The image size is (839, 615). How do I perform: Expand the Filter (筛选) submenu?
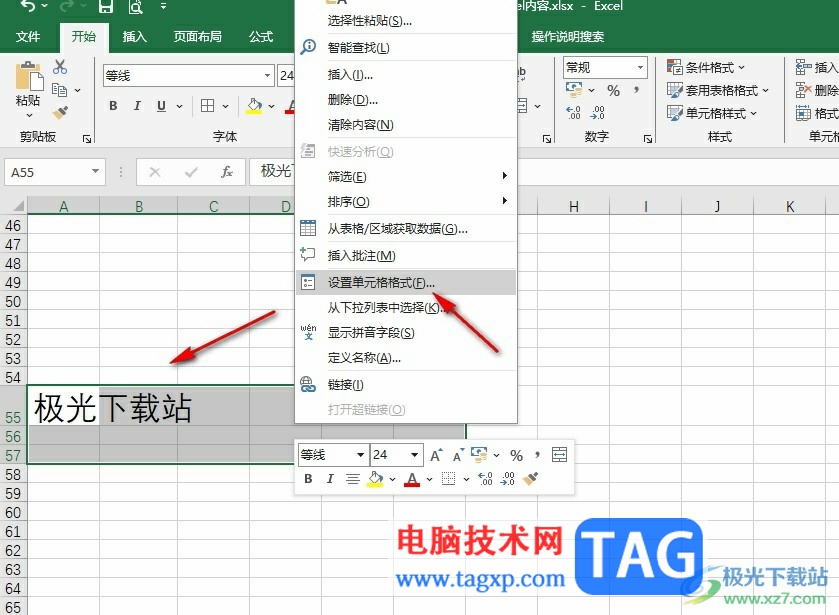[x=406, y=176]
